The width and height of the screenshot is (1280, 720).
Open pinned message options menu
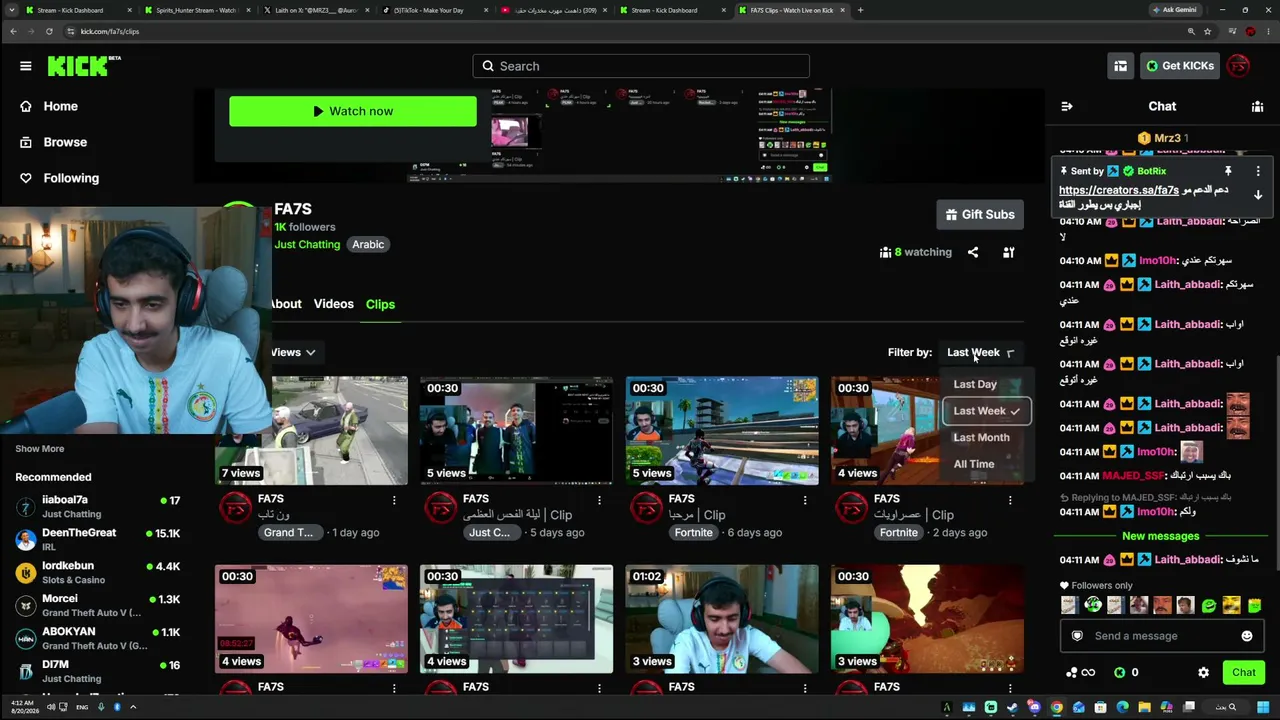1258,171
